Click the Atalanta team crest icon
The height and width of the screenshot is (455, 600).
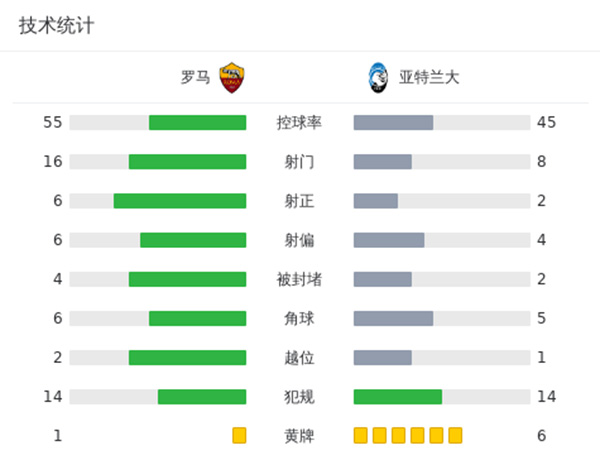click(x=376, y=77)
